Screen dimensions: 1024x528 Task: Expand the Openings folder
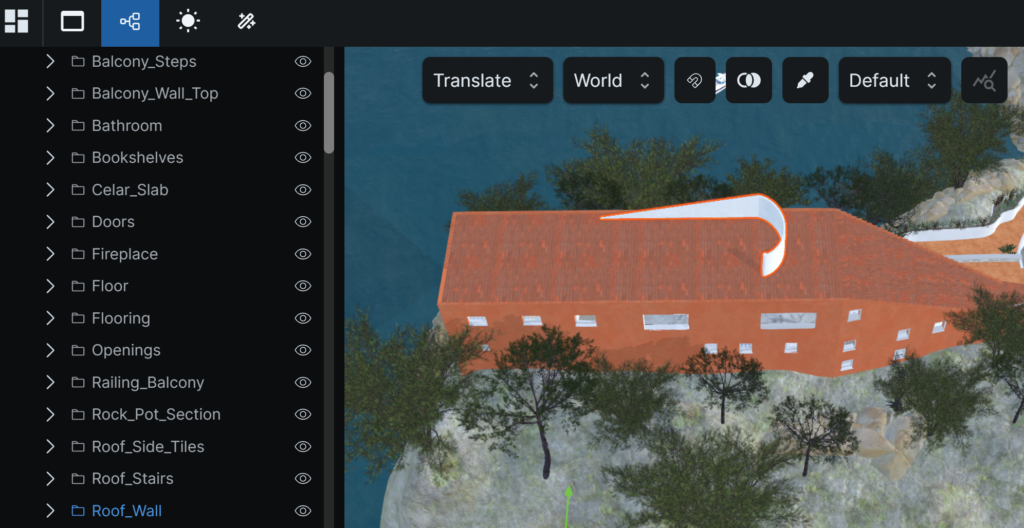pyautogui.click(x=50, y=350)
